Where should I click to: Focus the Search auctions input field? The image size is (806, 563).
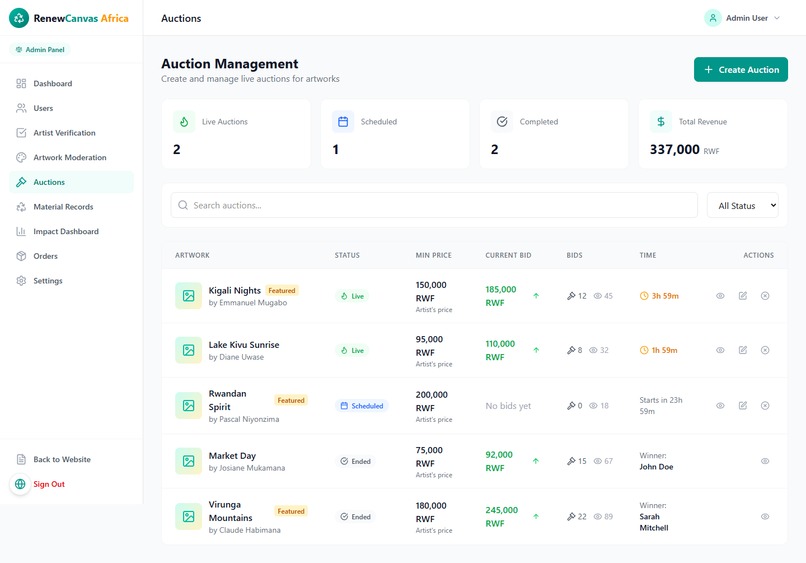point(434,205)
